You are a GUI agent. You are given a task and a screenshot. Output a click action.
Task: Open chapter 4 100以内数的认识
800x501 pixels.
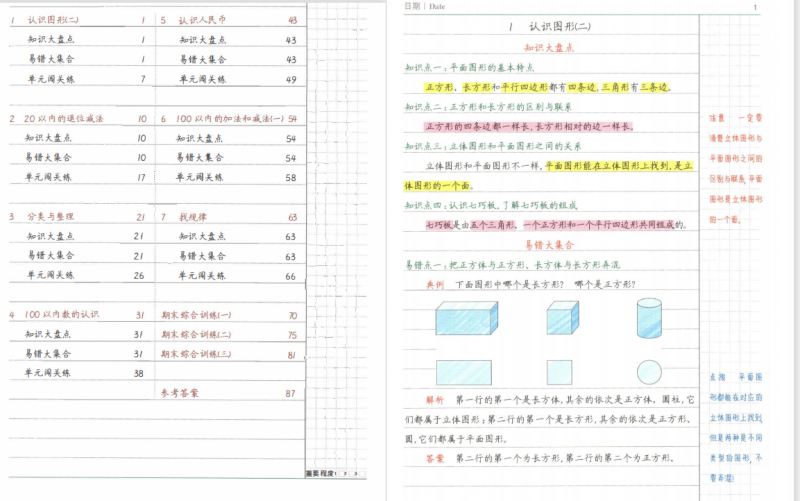click(x=62, y=314)
